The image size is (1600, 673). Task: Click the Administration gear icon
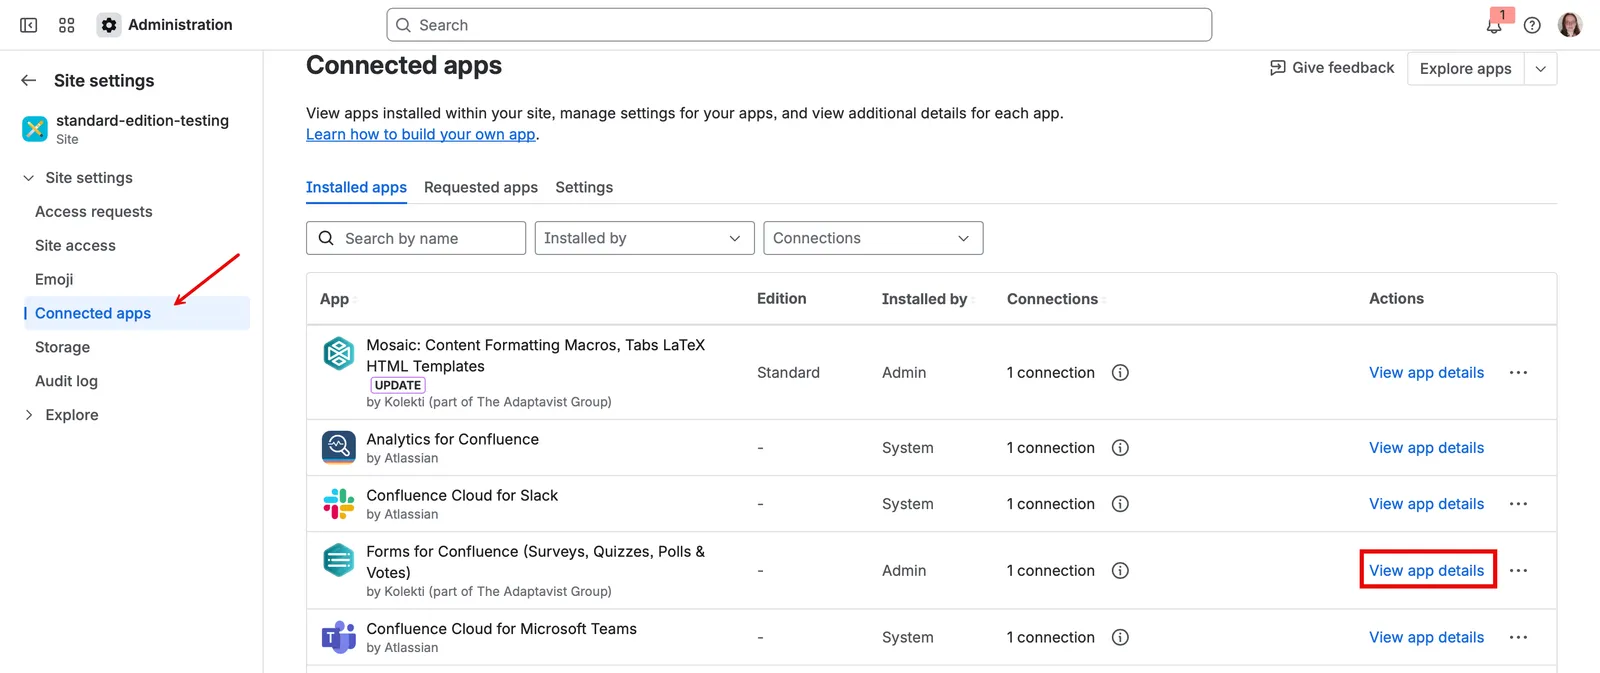(x=109, y=25)
